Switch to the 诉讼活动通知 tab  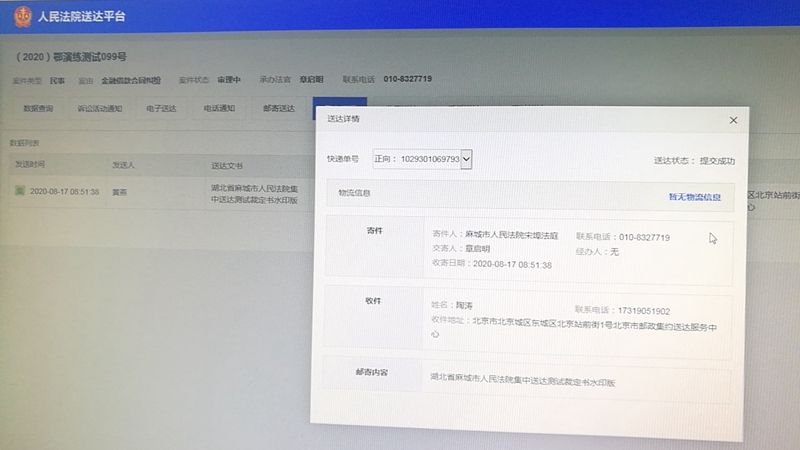tap(99, 108)
